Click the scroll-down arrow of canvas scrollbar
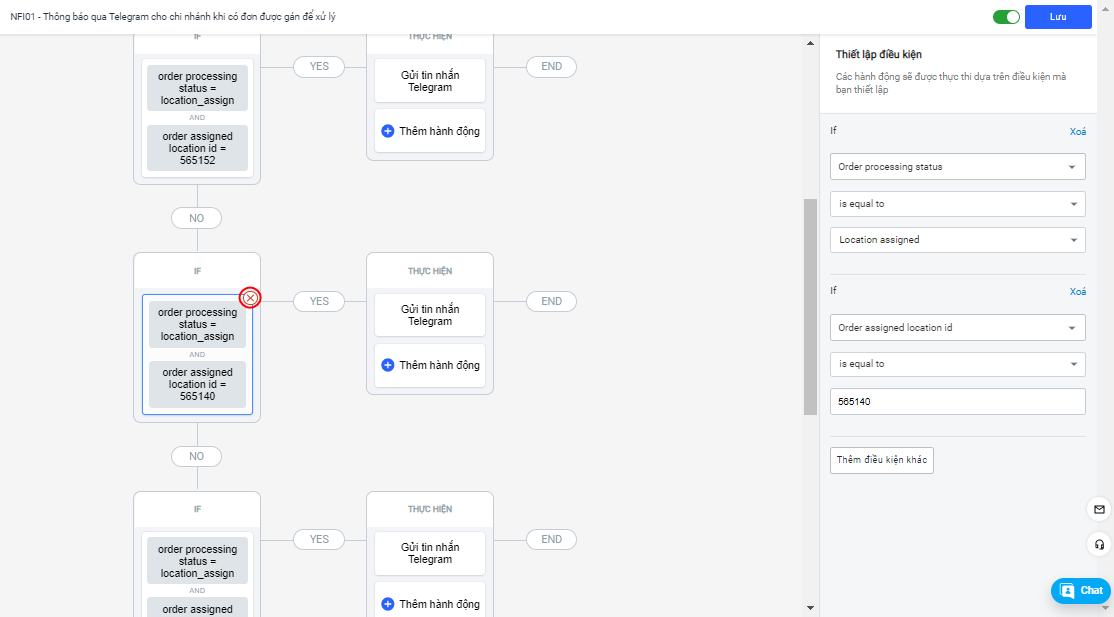 pyautogui.click(x=810, y=607)
